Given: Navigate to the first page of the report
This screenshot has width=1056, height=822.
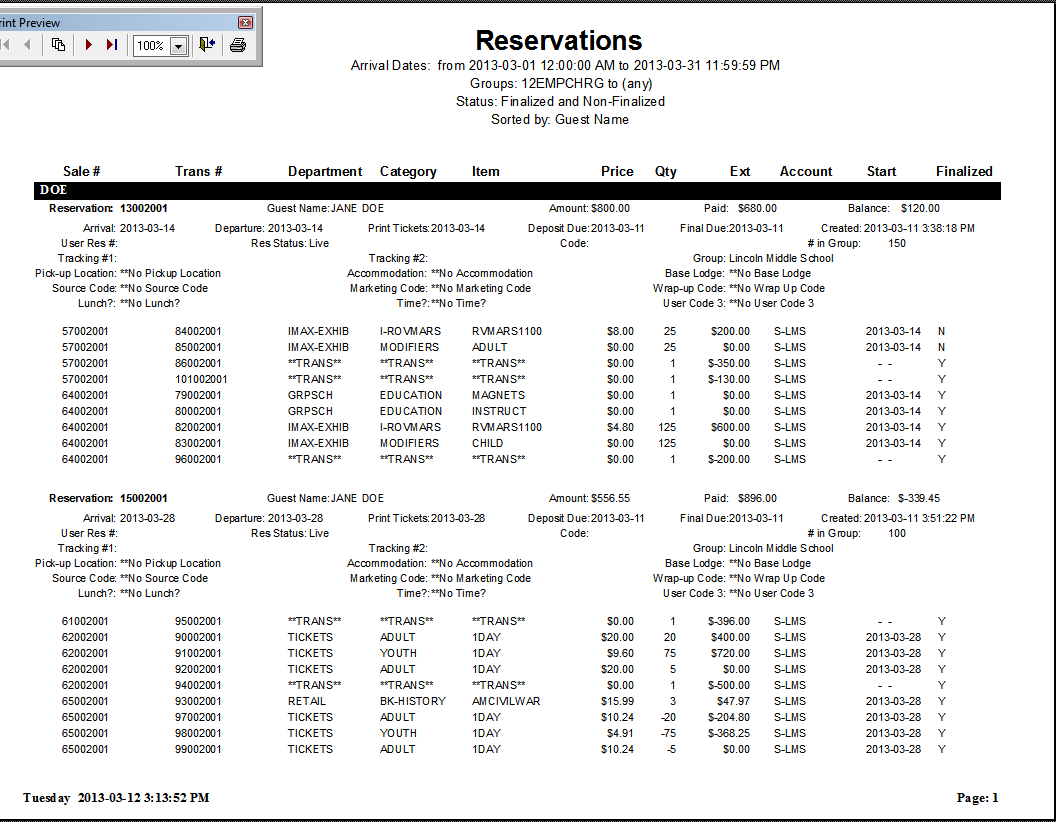Looking at the screenshot, I should pyautogui.click(x=6, y=46).
